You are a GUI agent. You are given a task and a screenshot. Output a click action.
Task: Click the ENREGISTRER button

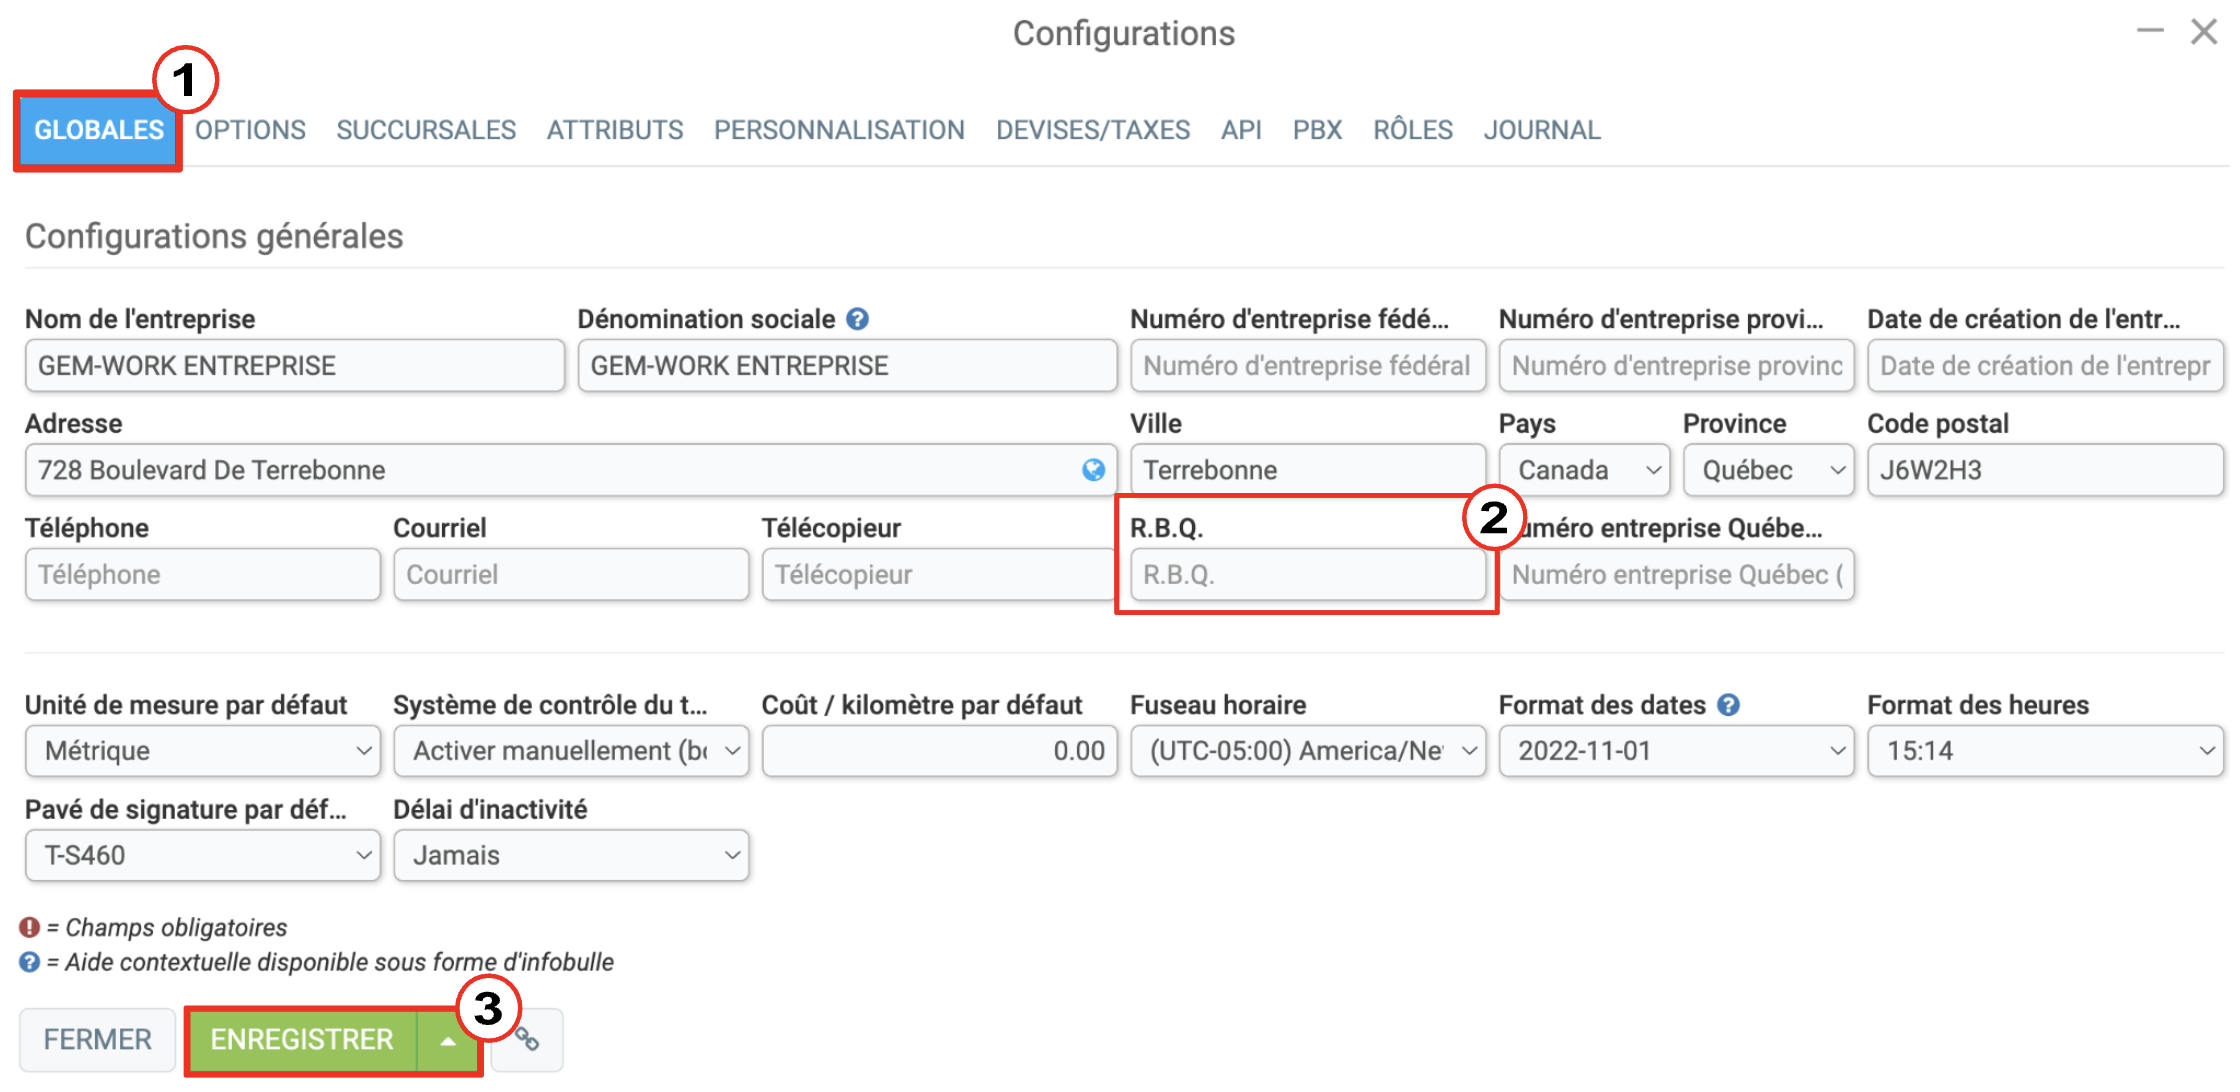[x=302, y=1040]
